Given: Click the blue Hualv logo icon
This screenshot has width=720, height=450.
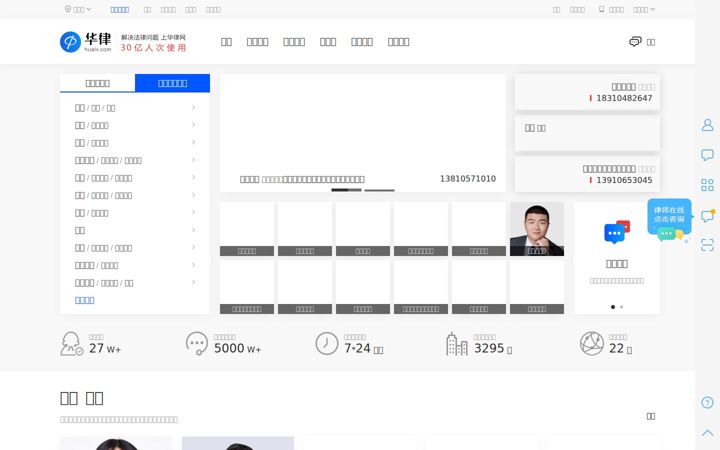Looking at the screenshot, I should pyautogui.click(x=70, y=42).
